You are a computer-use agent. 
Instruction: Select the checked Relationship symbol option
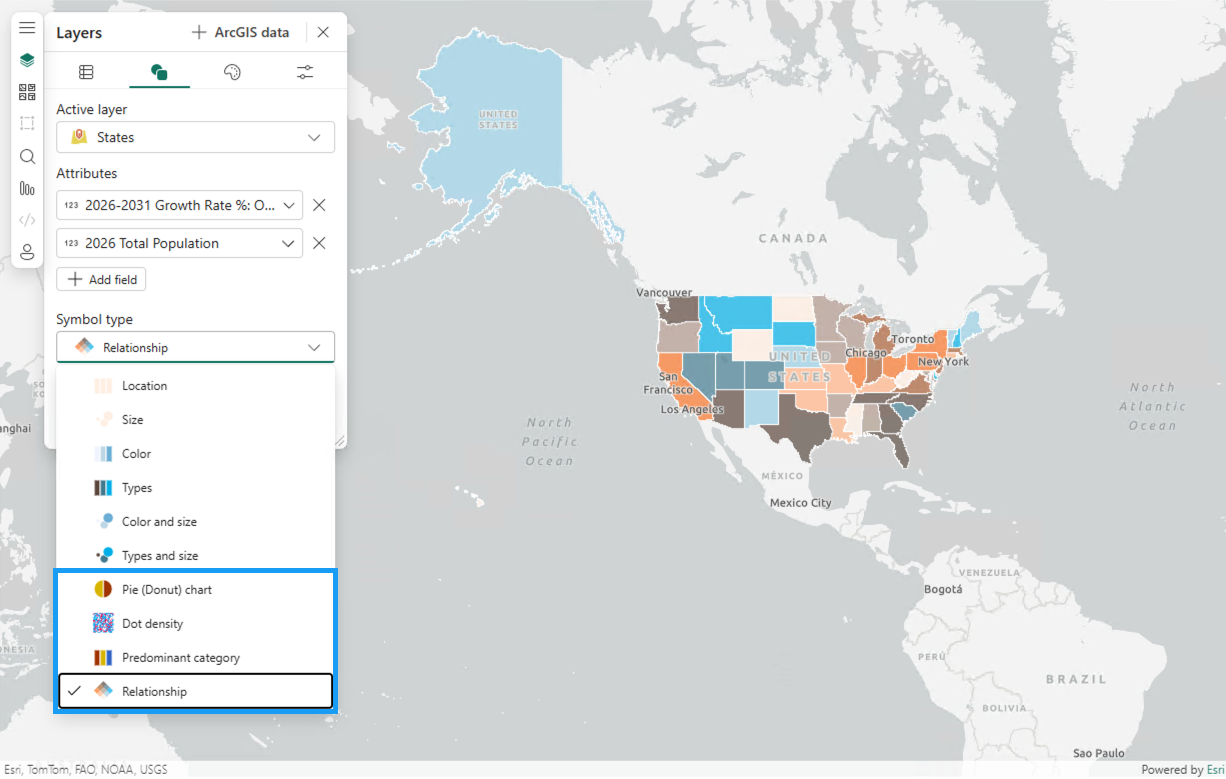[x=195, y=691]
